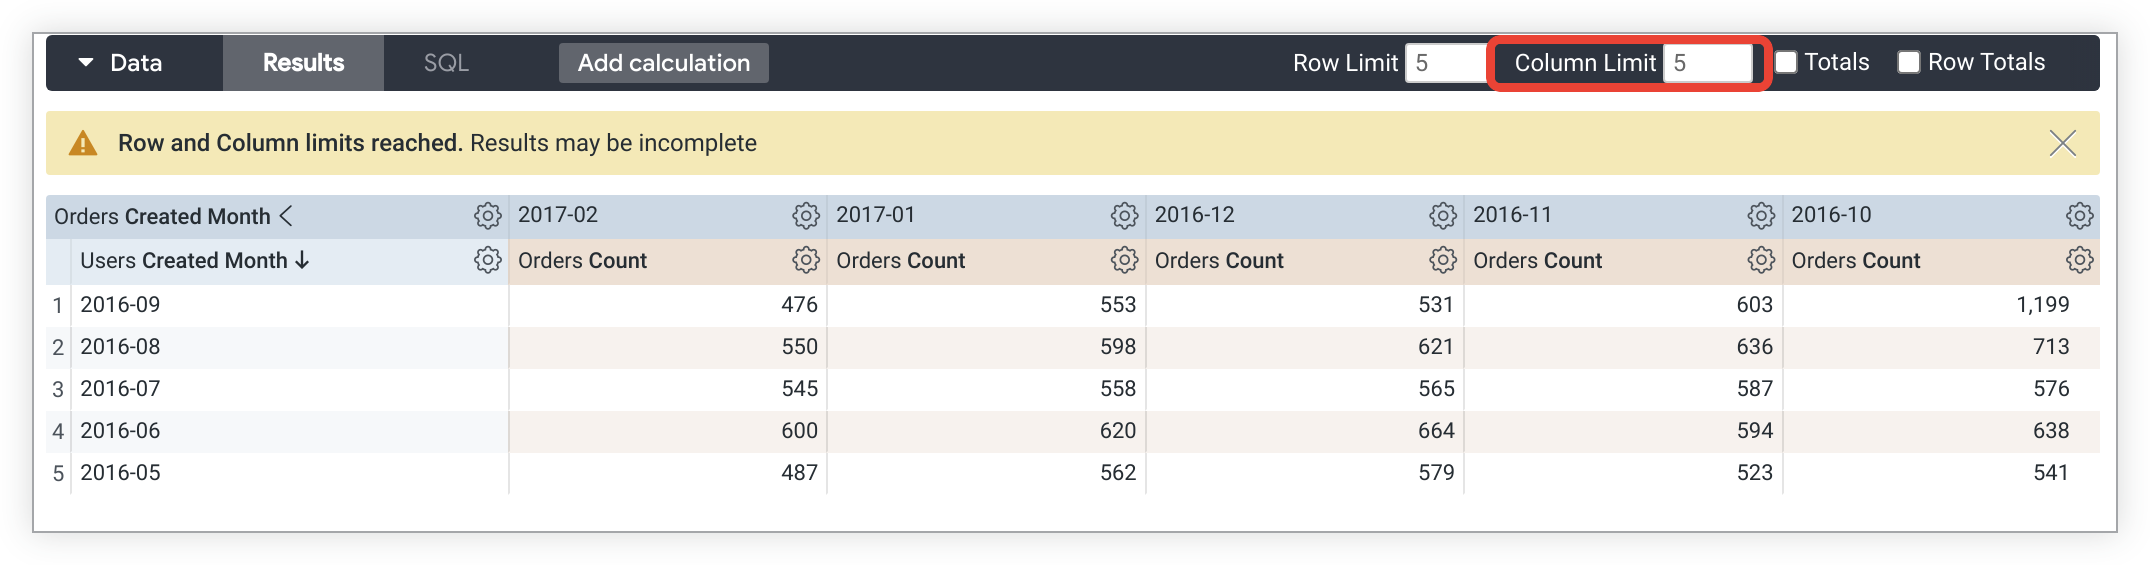Open Orders Created Month gear settings
The width and height of the screenshot is (2150, 565).
(487, 216)
